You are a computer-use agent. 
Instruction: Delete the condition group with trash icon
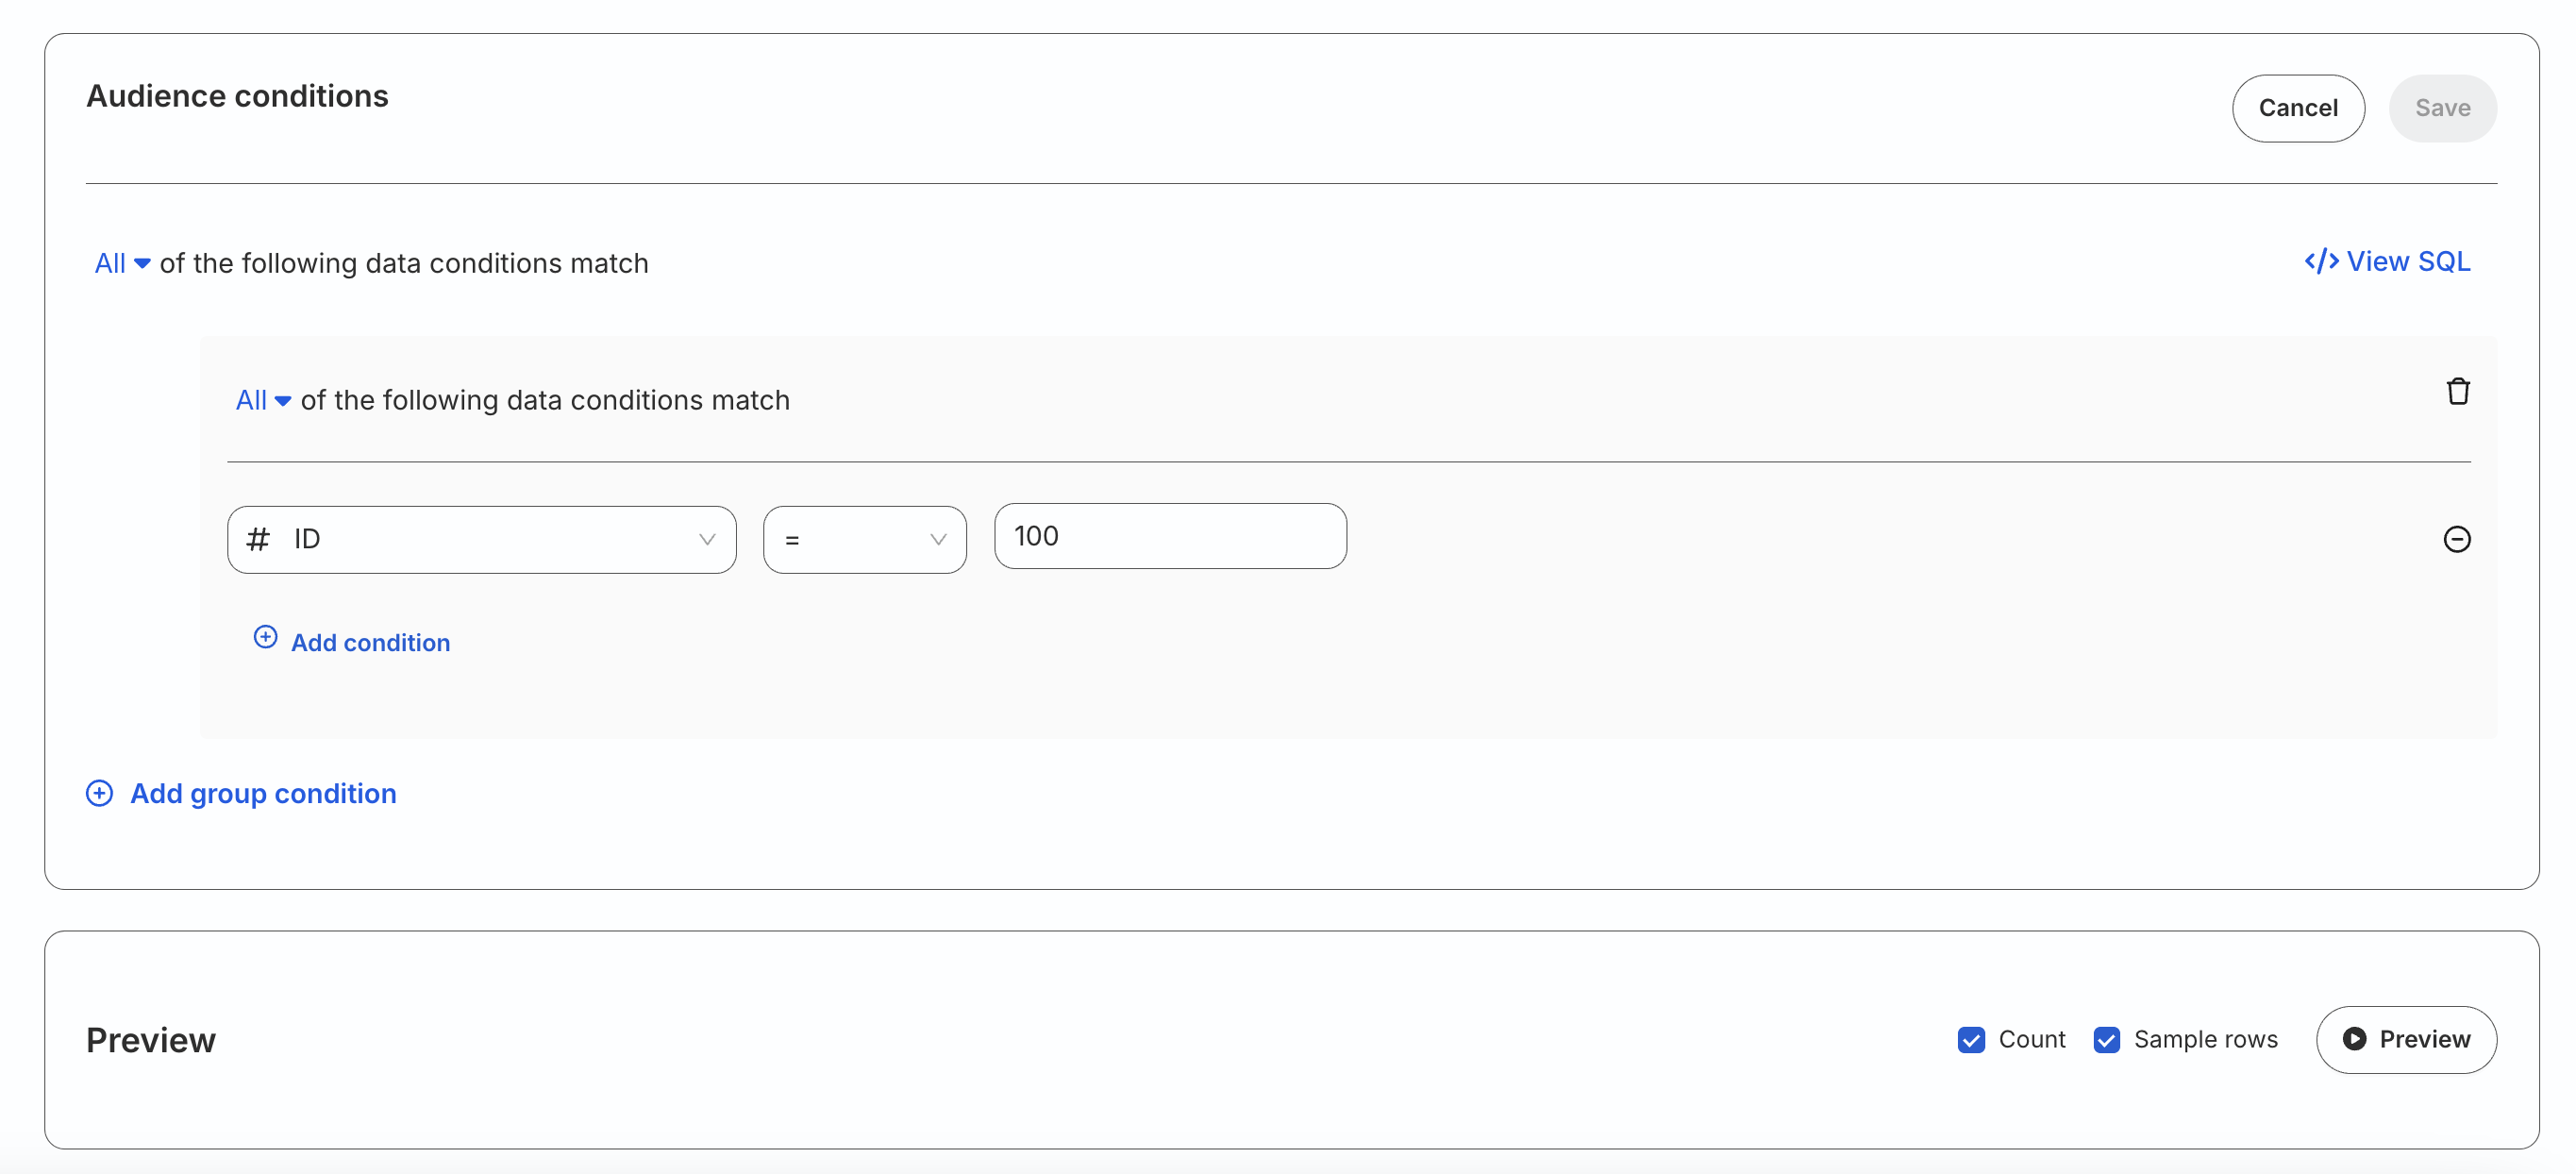[2457, 391]
